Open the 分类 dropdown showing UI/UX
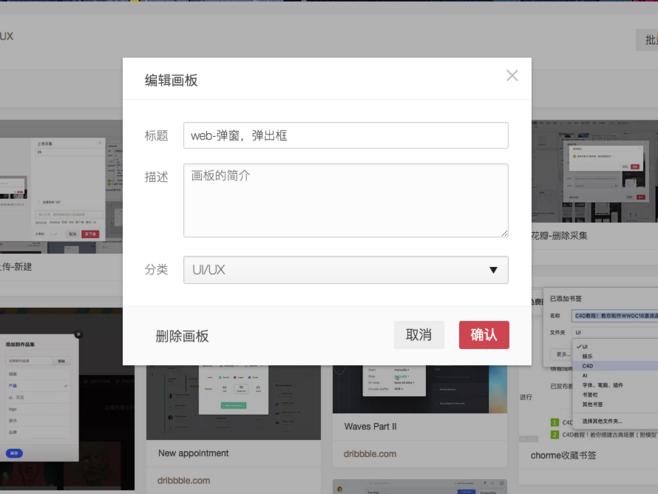 coord(346,270)
